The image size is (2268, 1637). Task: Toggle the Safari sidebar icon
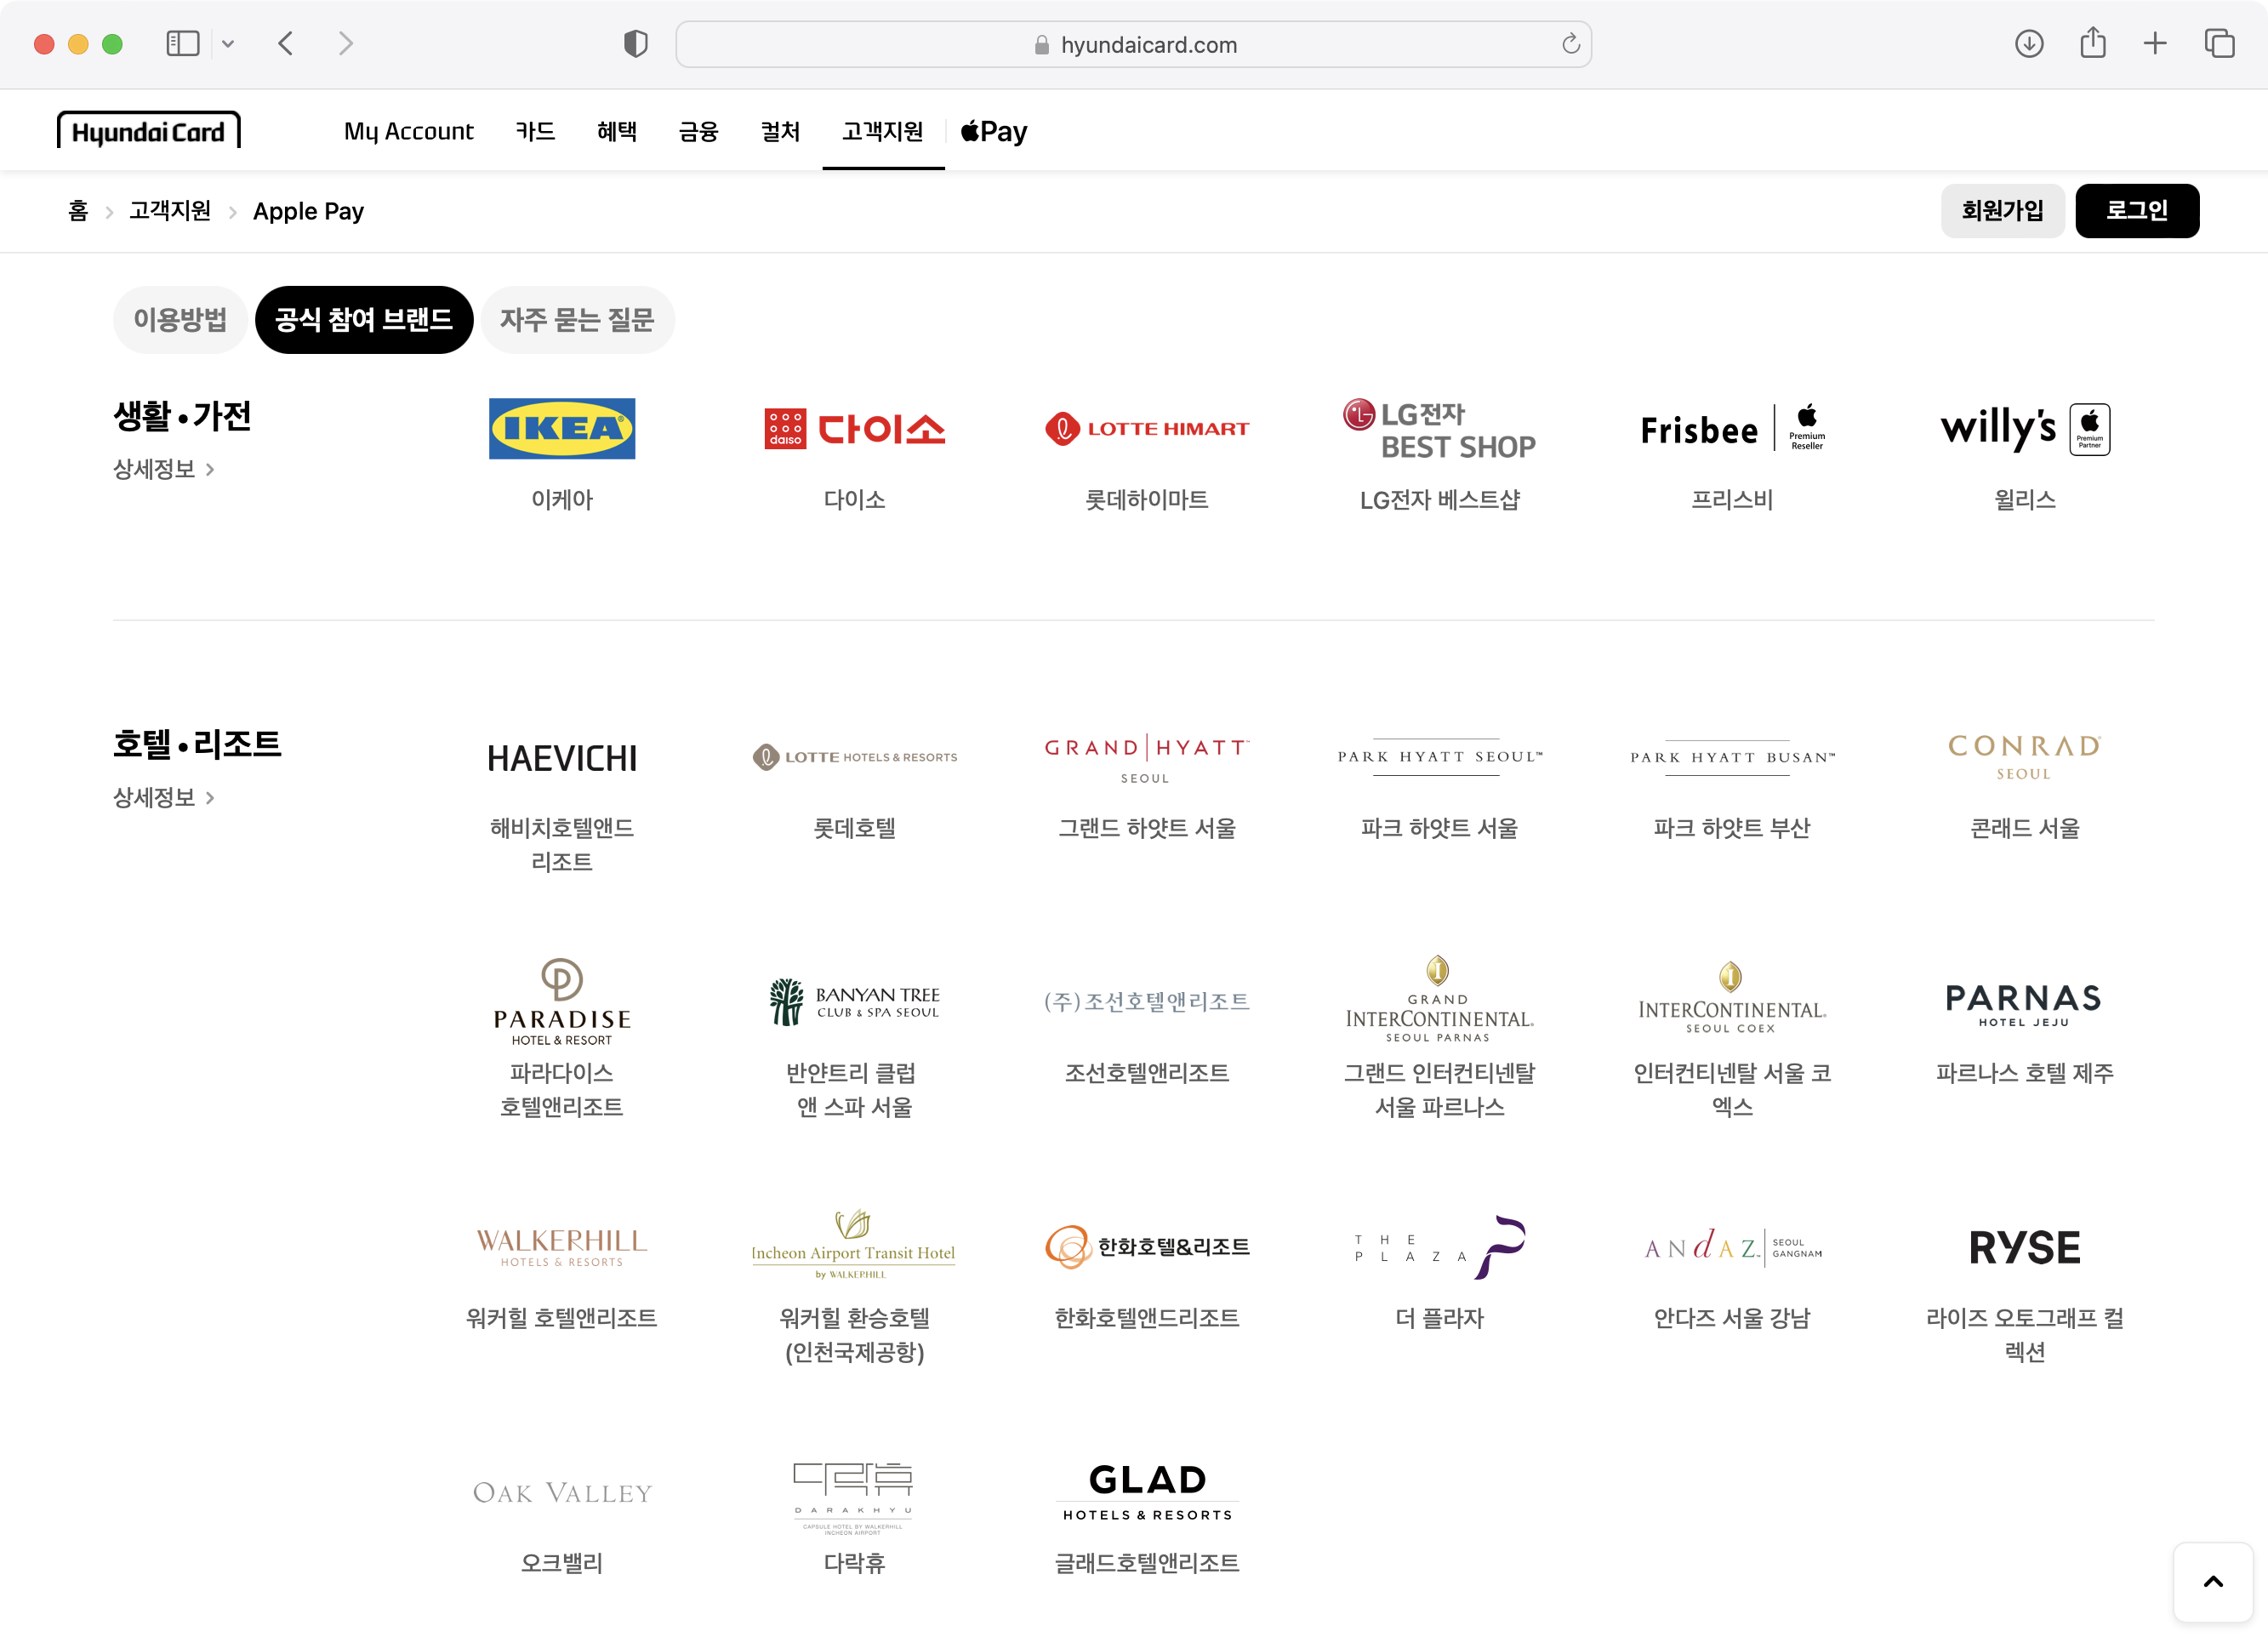click(183, 44)
